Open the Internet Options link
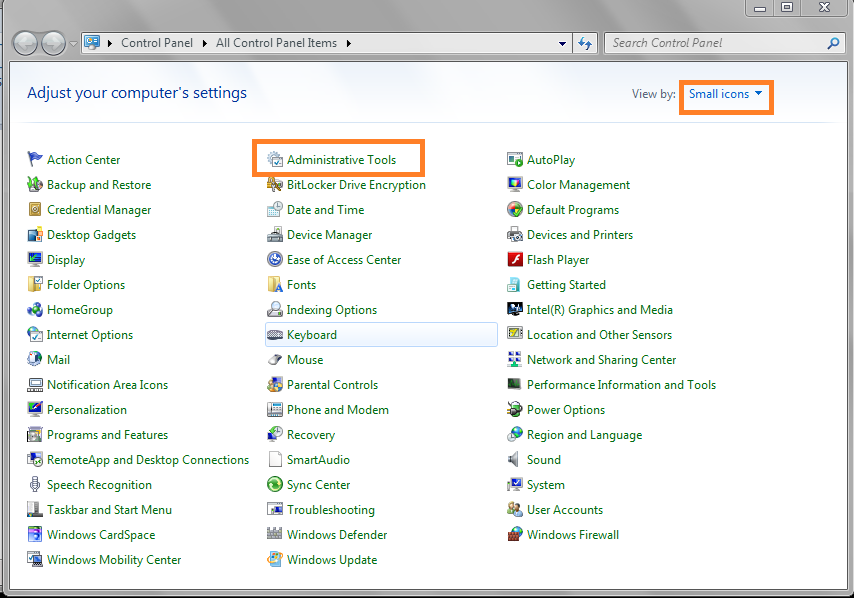 [90, 335]
